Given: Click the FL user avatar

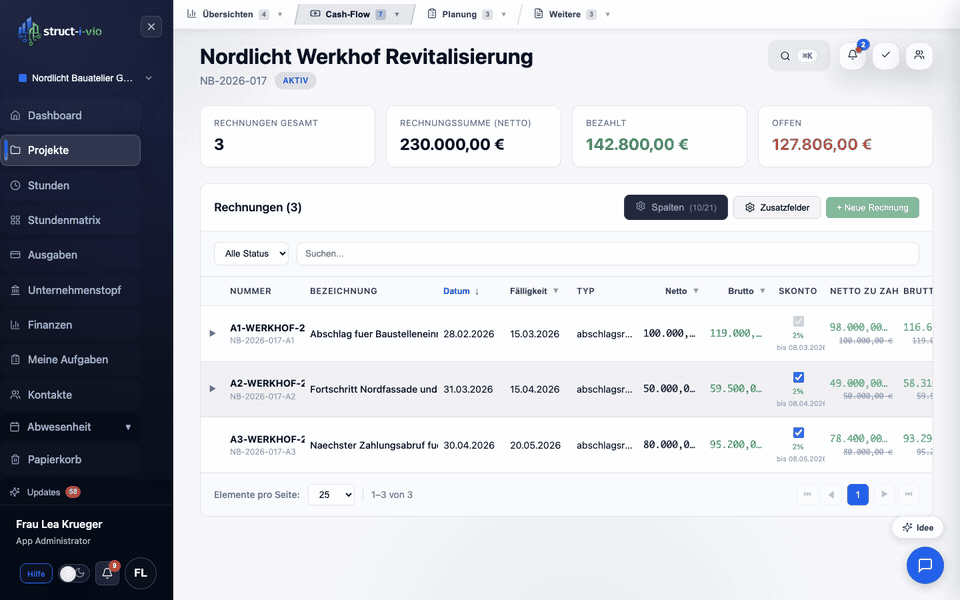Looking at the screenshot, I should tap(140, 573).
